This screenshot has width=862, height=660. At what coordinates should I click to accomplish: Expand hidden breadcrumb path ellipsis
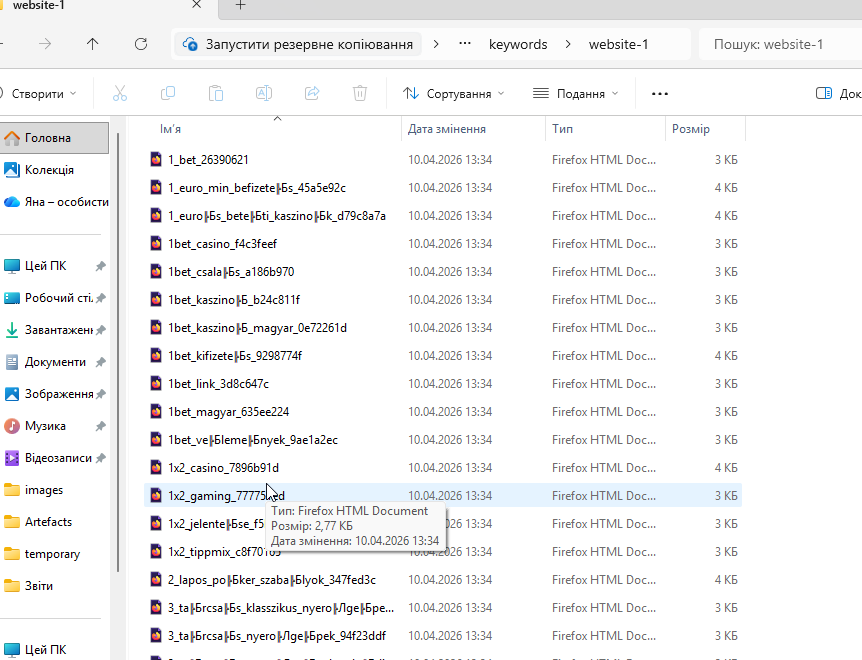(465, 44)
